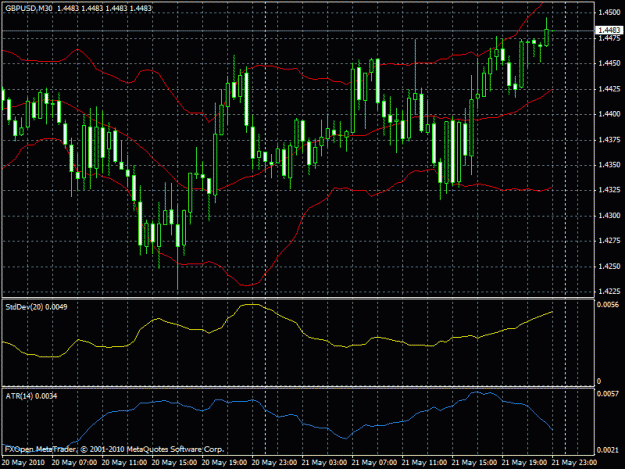Click the 21 May 19:00 time label
Image resolution: width=625 pixels, height=469 pixels.
point(524,463)
